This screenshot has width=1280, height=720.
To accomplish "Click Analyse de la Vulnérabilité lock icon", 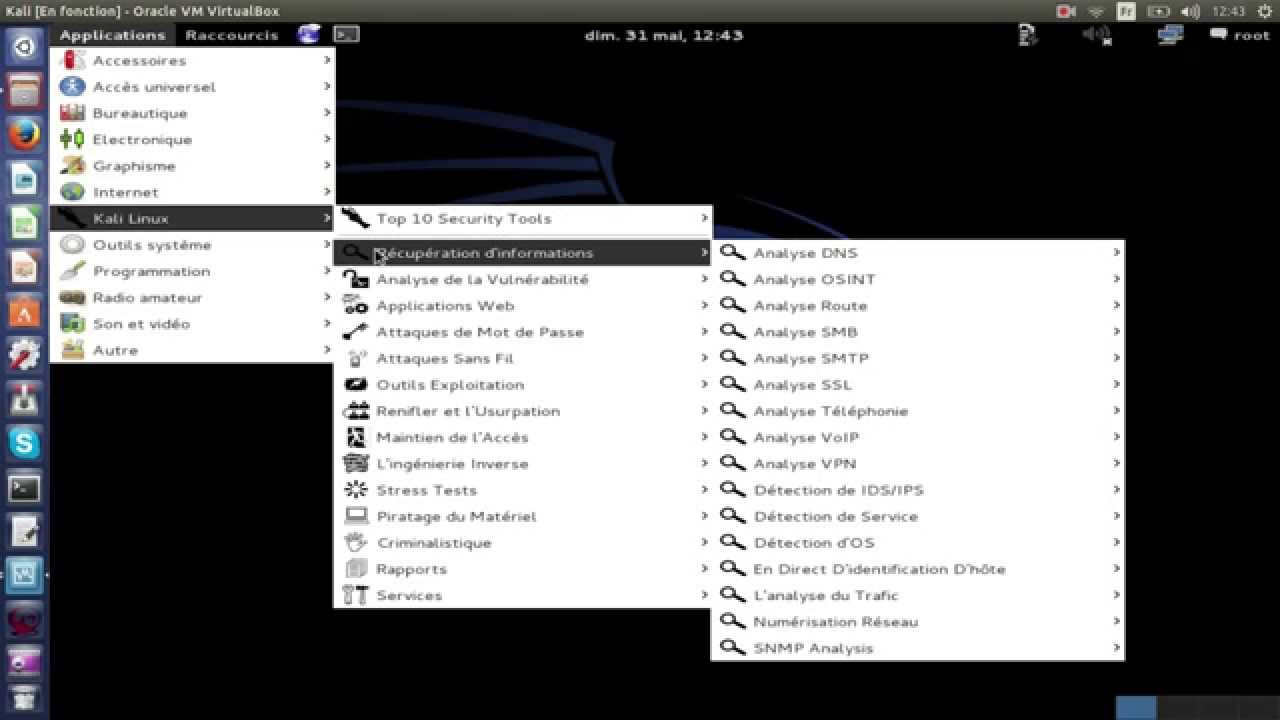I will (x=356, y=279).
